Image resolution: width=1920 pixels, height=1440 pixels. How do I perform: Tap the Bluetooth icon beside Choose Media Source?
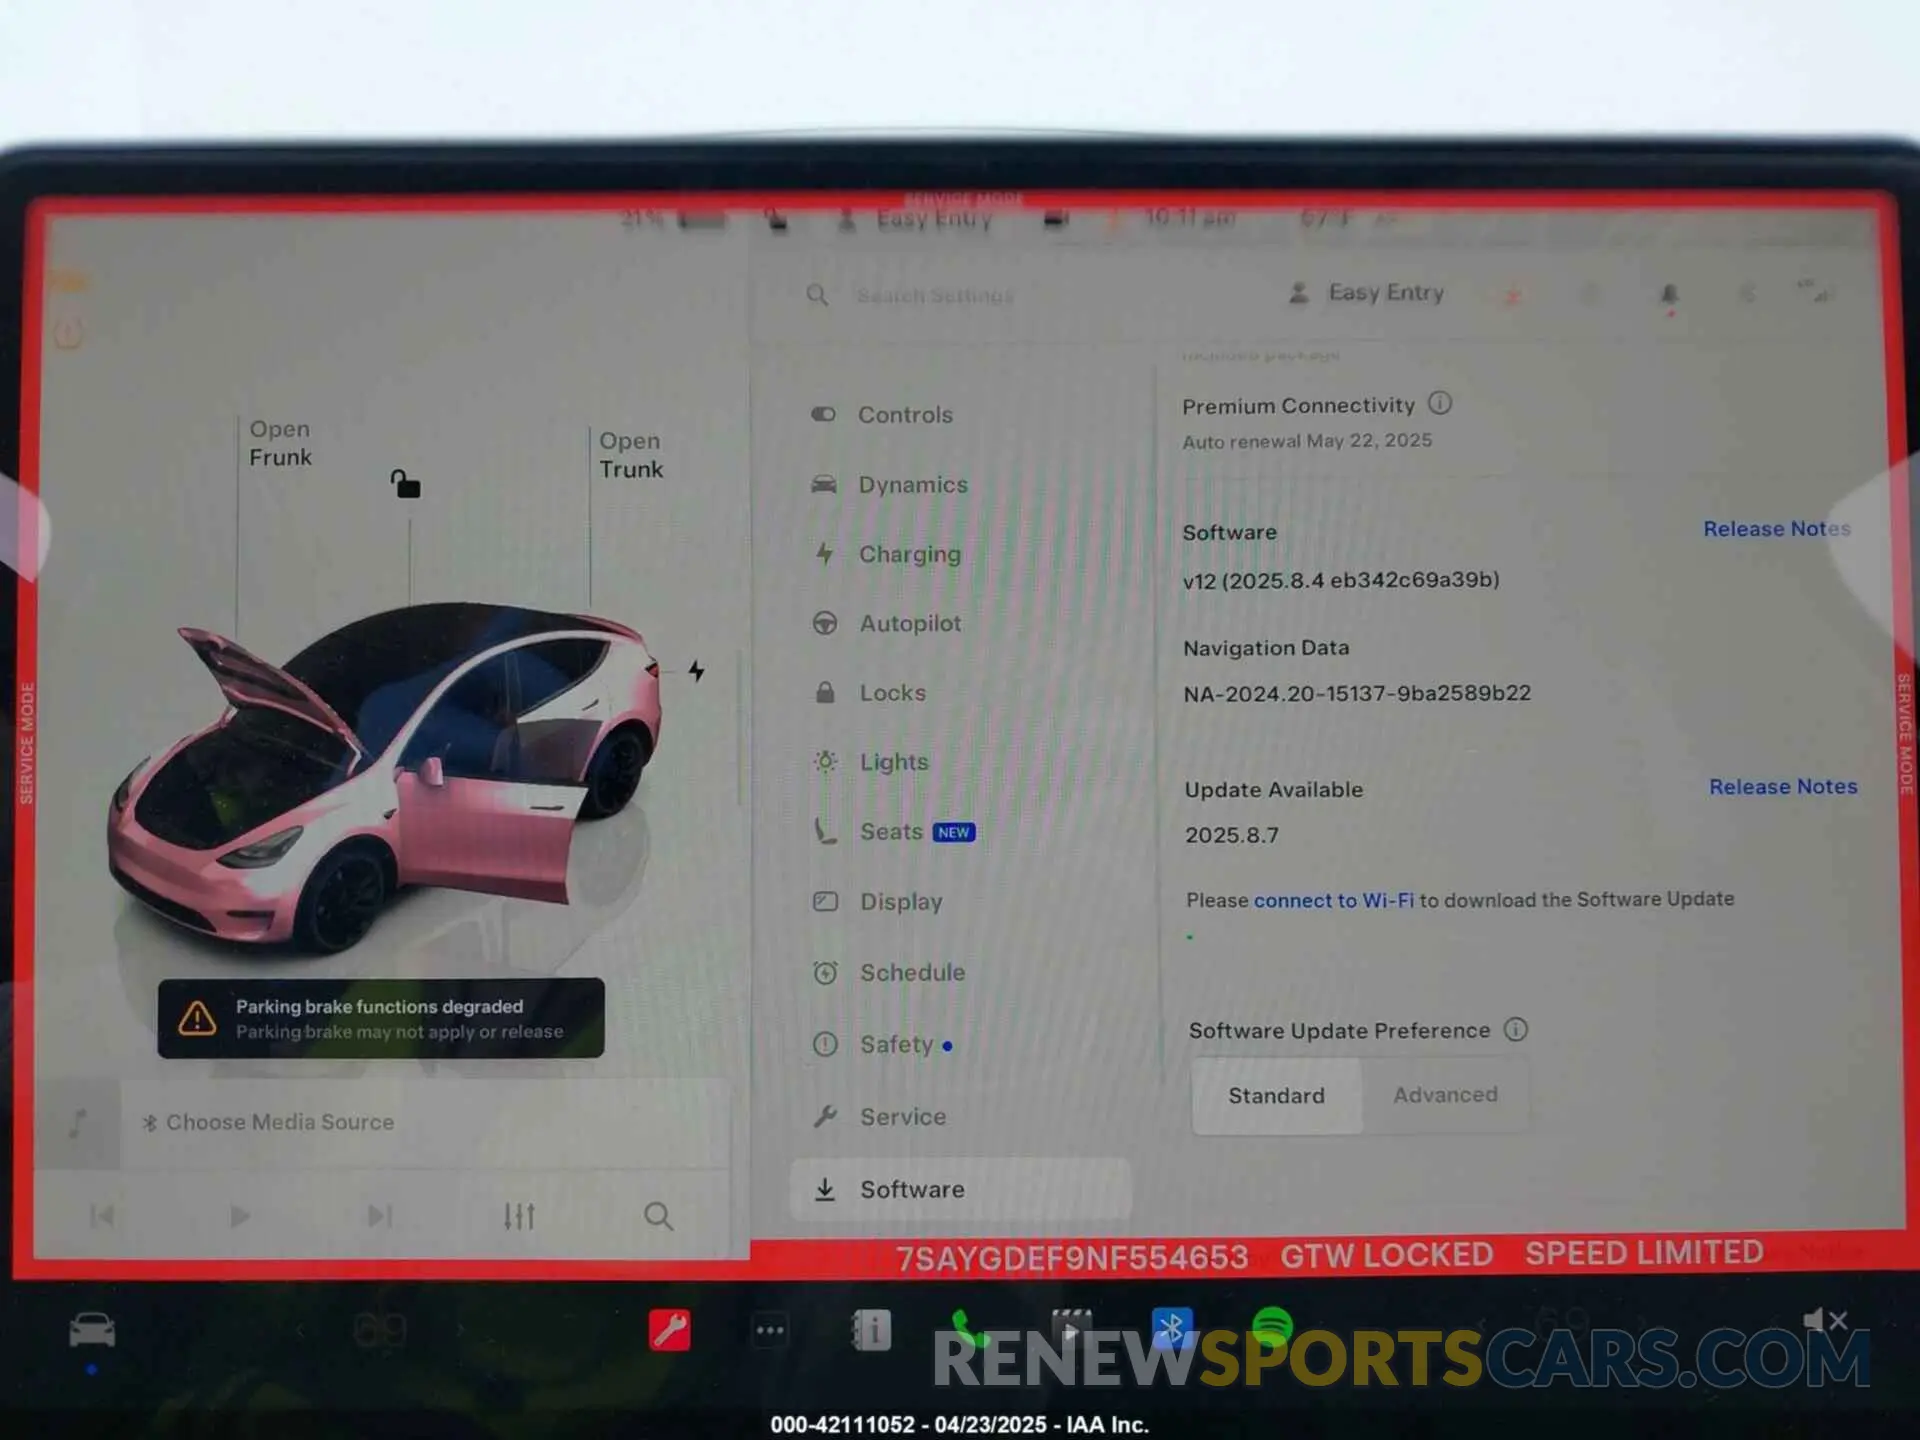(x=150, y=1123)
